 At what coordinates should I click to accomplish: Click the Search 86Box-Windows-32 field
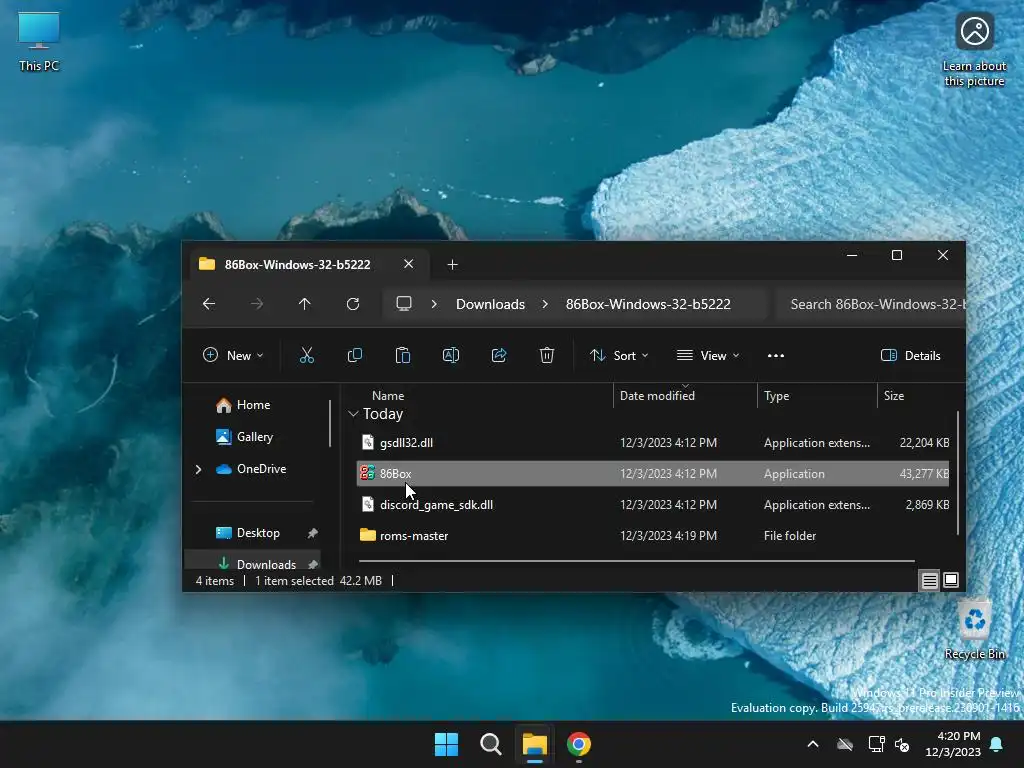871,304
